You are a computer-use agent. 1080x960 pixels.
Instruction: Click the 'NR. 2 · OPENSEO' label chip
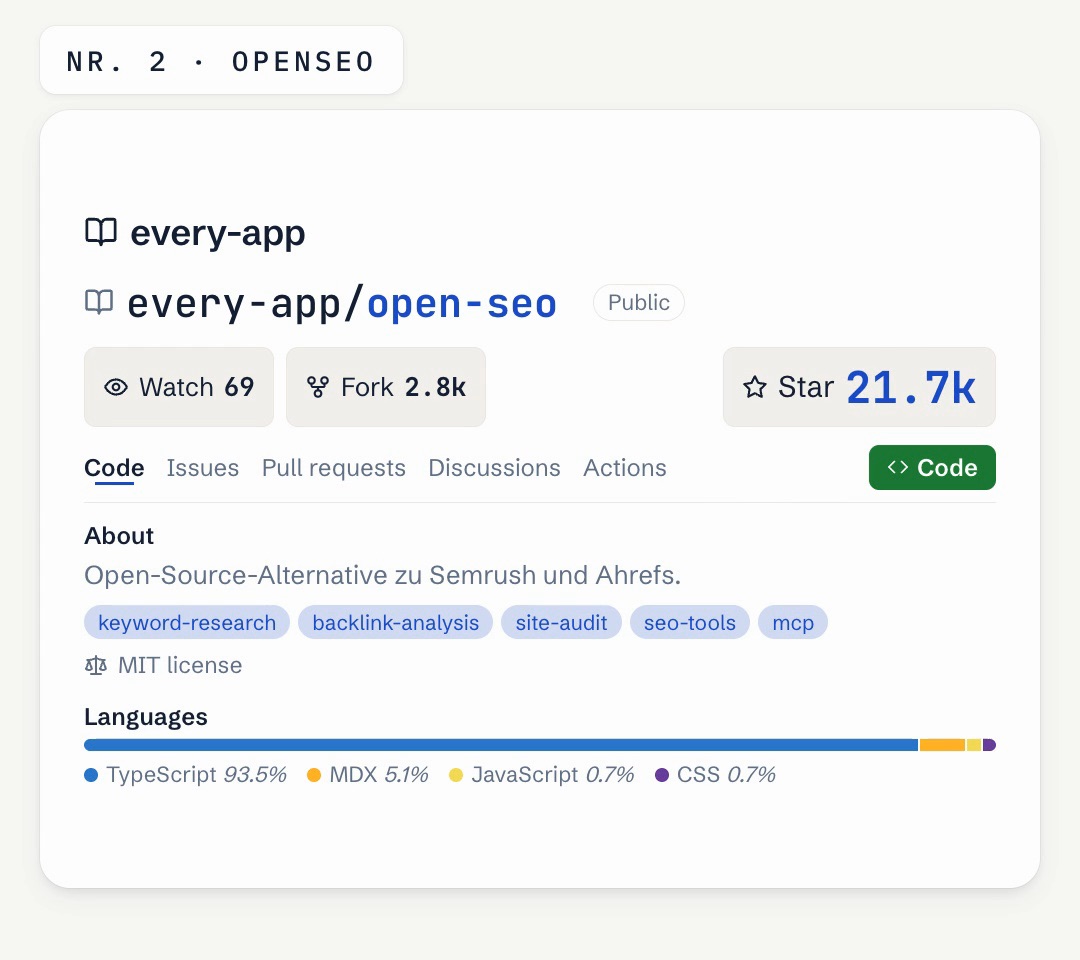(x=221, y=61)
